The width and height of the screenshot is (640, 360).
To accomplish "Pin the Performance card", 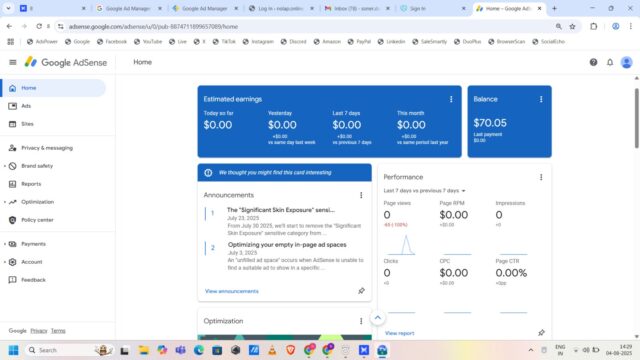I will click(541, 333).
